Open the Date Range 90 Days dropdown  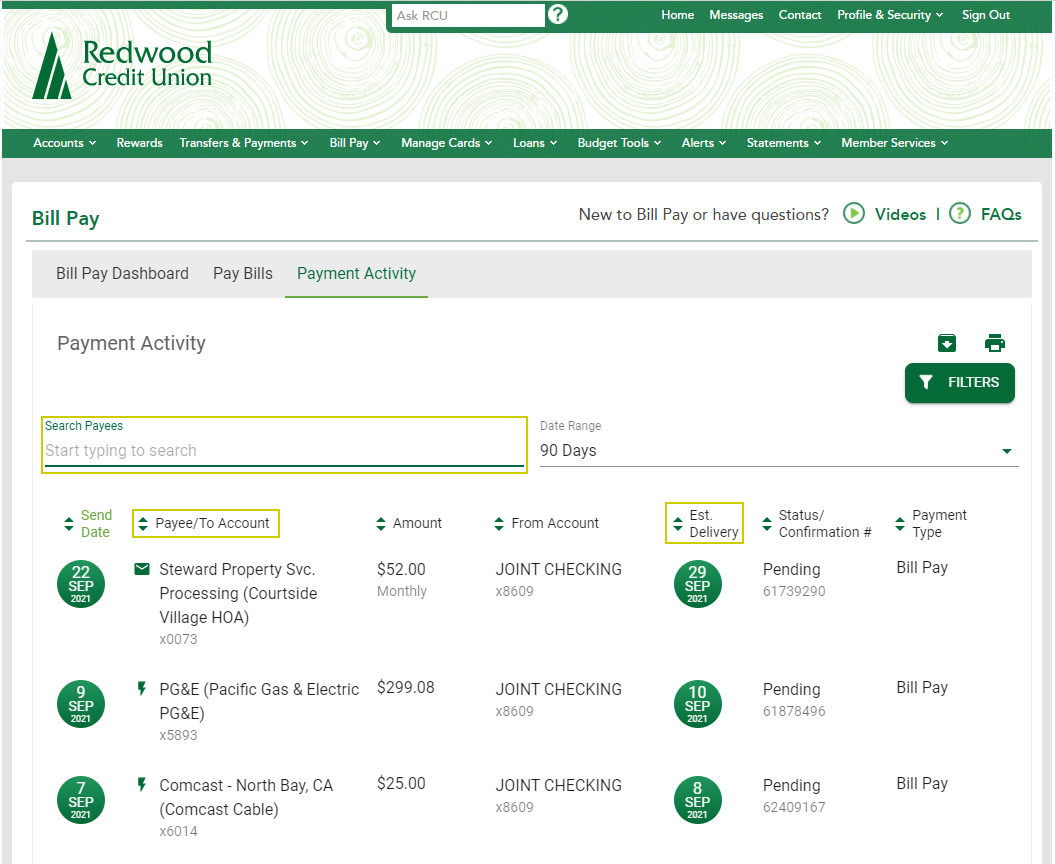point(779,450)
